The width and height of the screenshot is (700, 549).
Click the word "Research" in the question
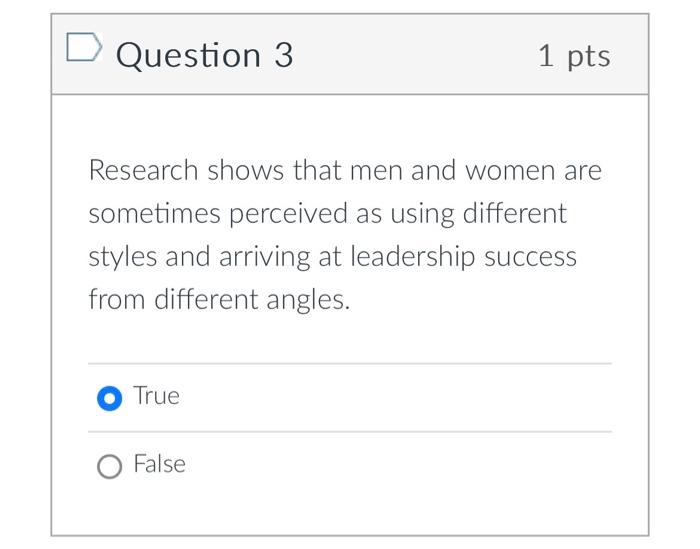pos(144,171)
